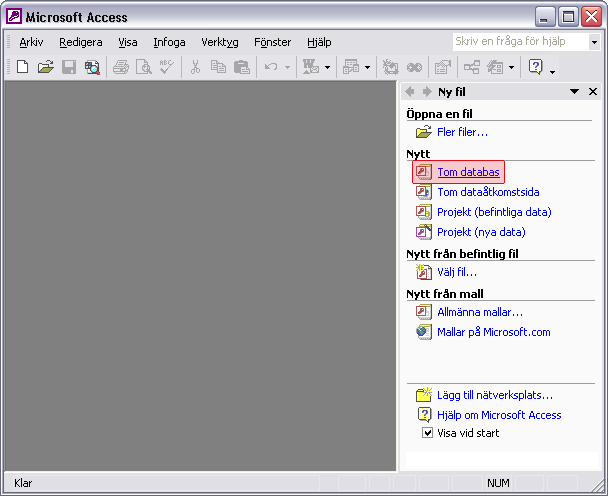Click the Open folder toolbar icon

tap(45, 67)
